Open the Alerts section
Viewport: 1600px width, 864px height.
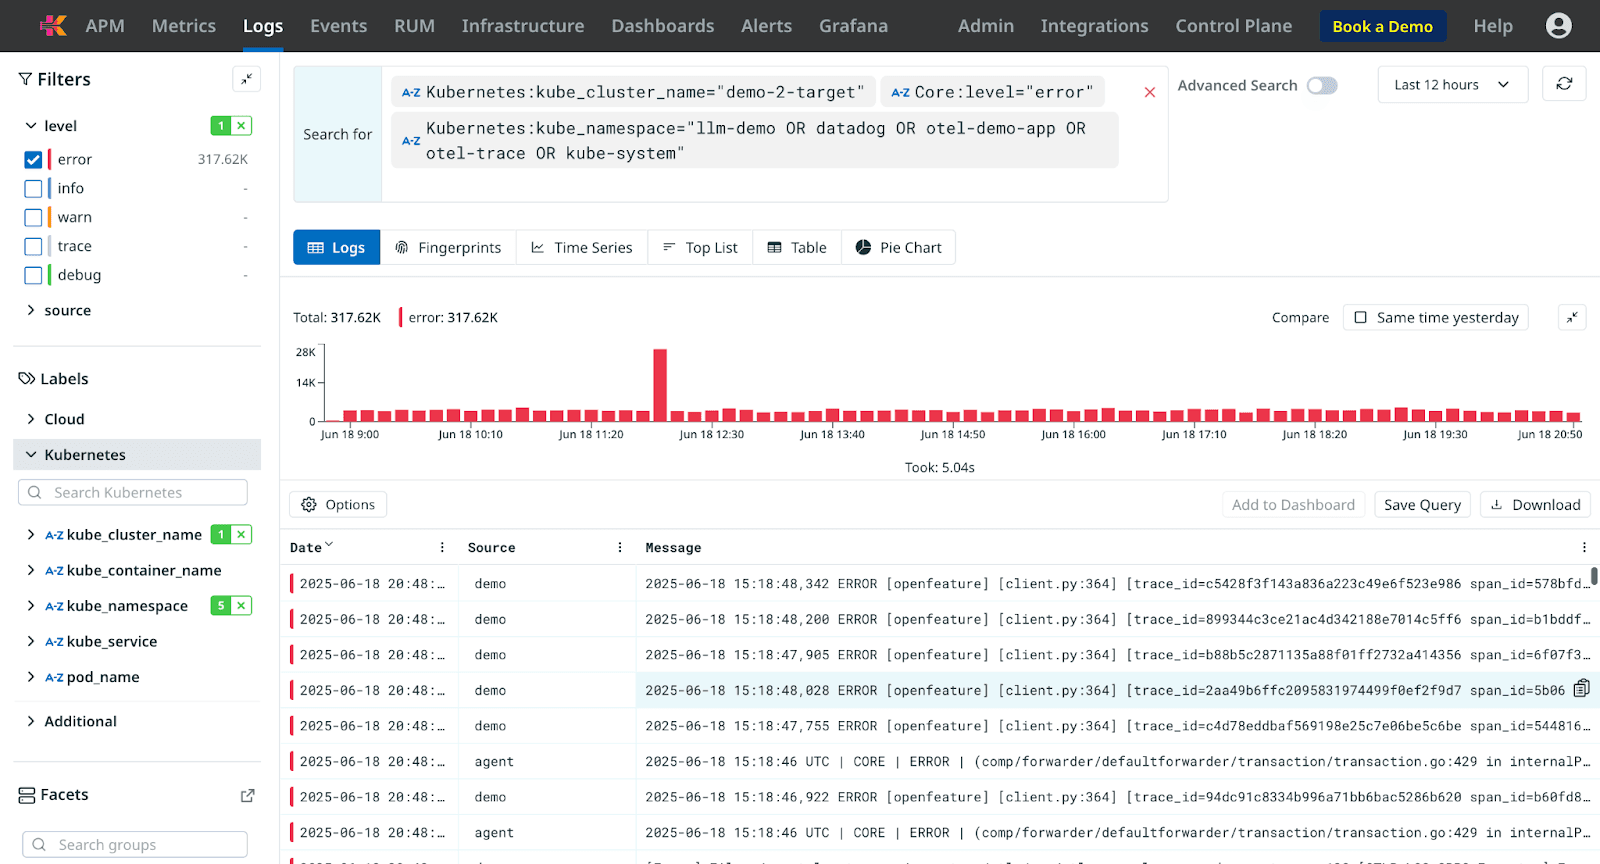(x=767, y=26)
